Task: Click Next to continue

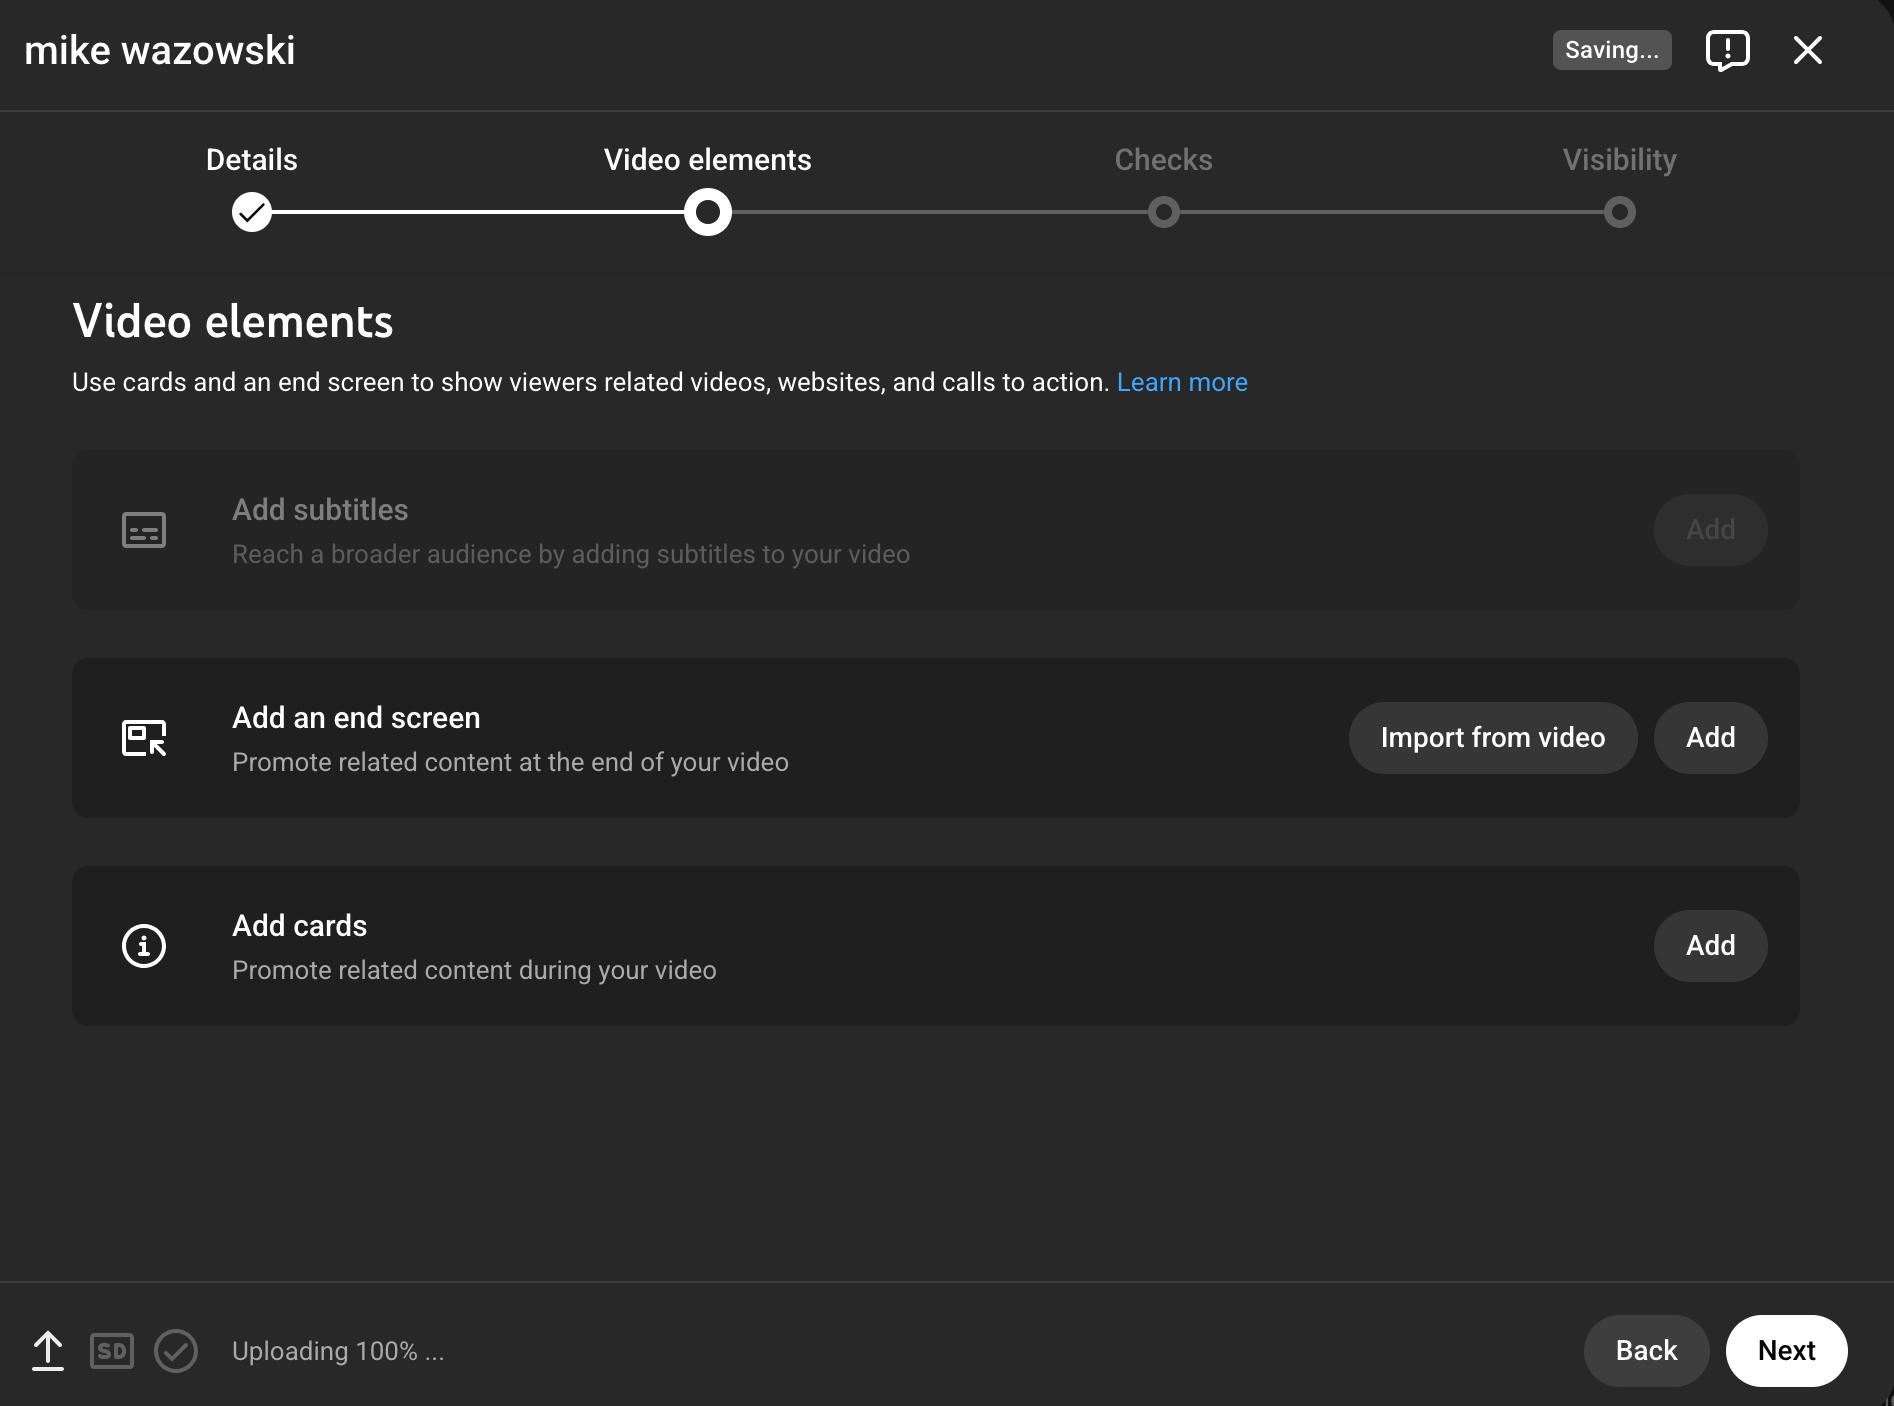Action: [1786, 1351]
